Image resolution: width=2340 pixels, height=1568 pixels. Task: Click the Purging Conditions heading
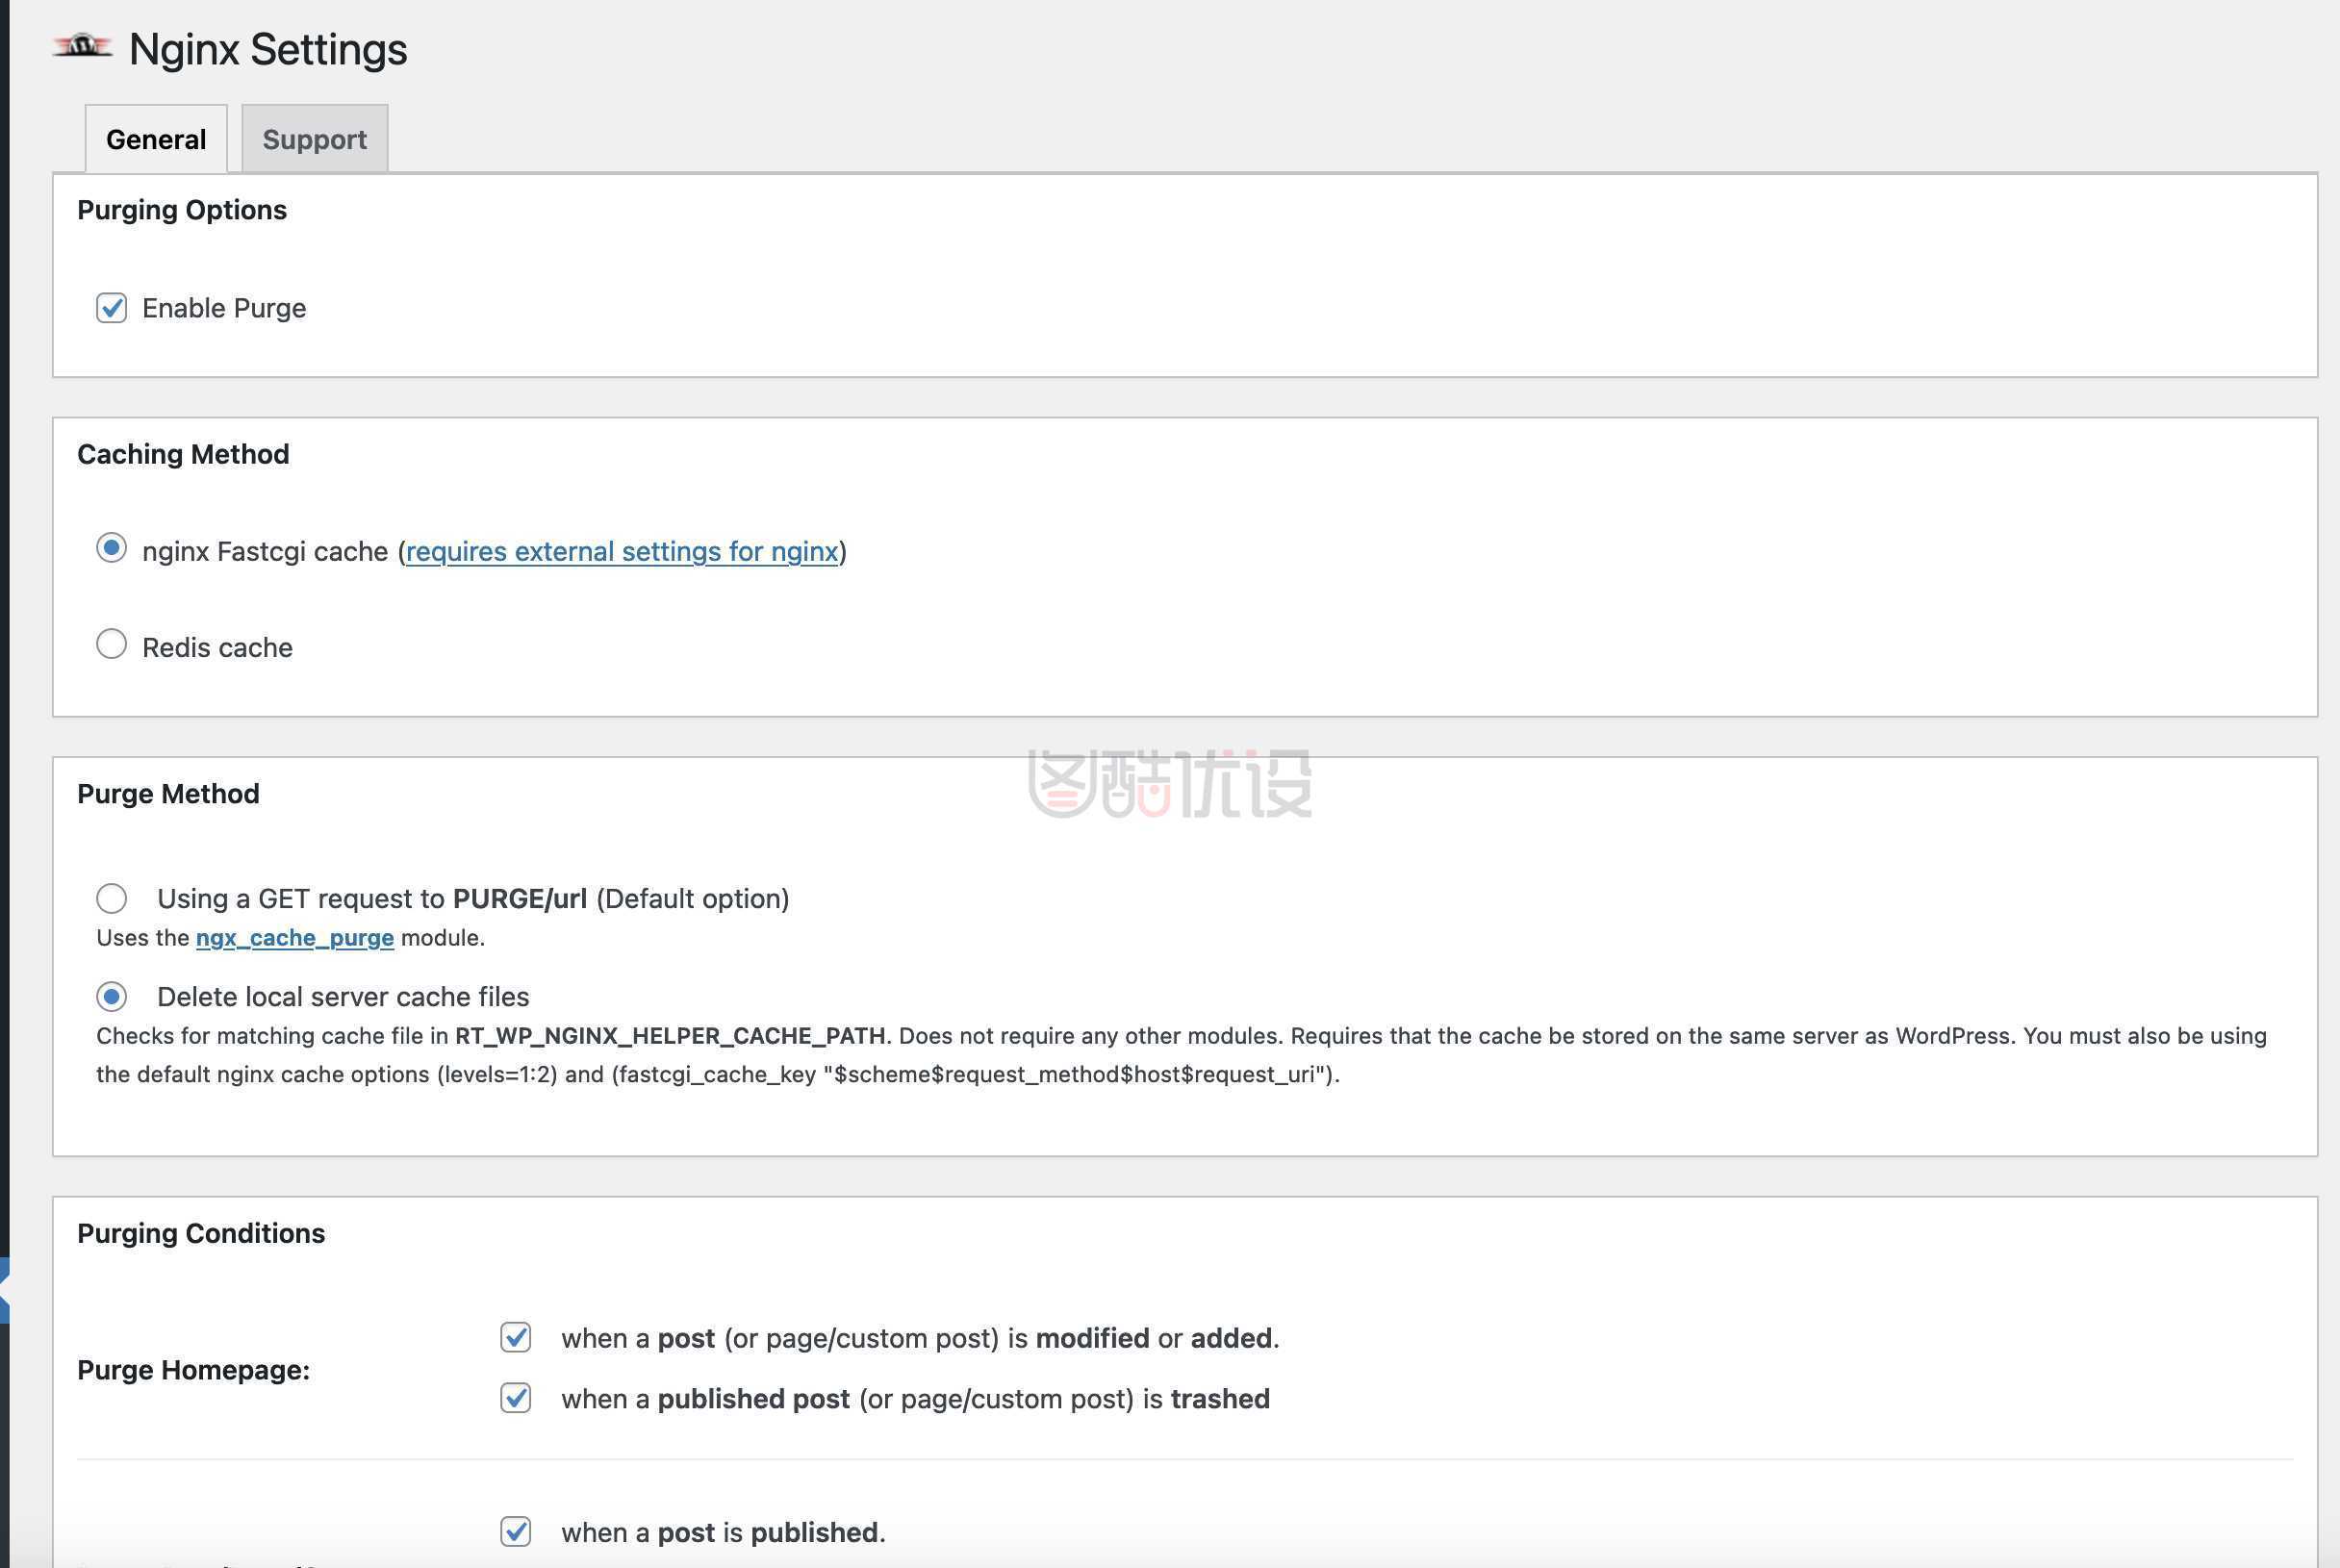click(201, 1233)
